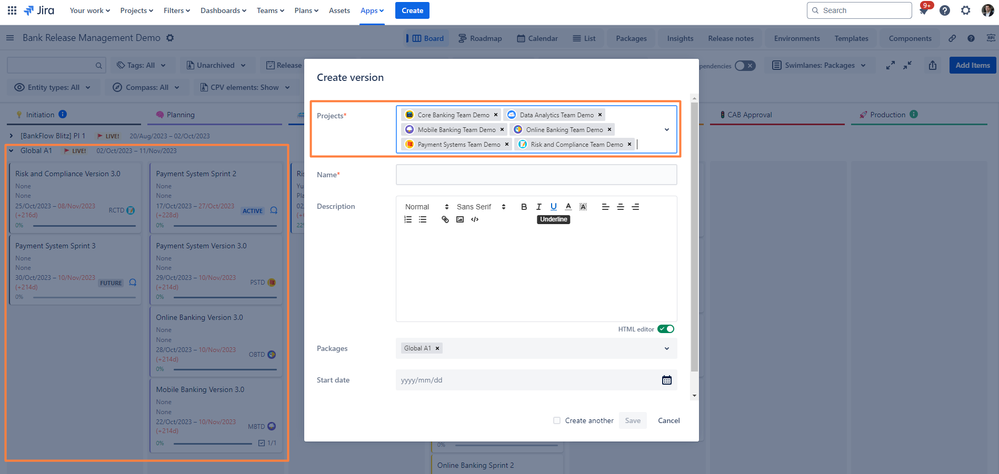The height and width of the screenshot is (474, 999).
Task: Open the Projects menu in top navigation
Action: tap(137, 10)
